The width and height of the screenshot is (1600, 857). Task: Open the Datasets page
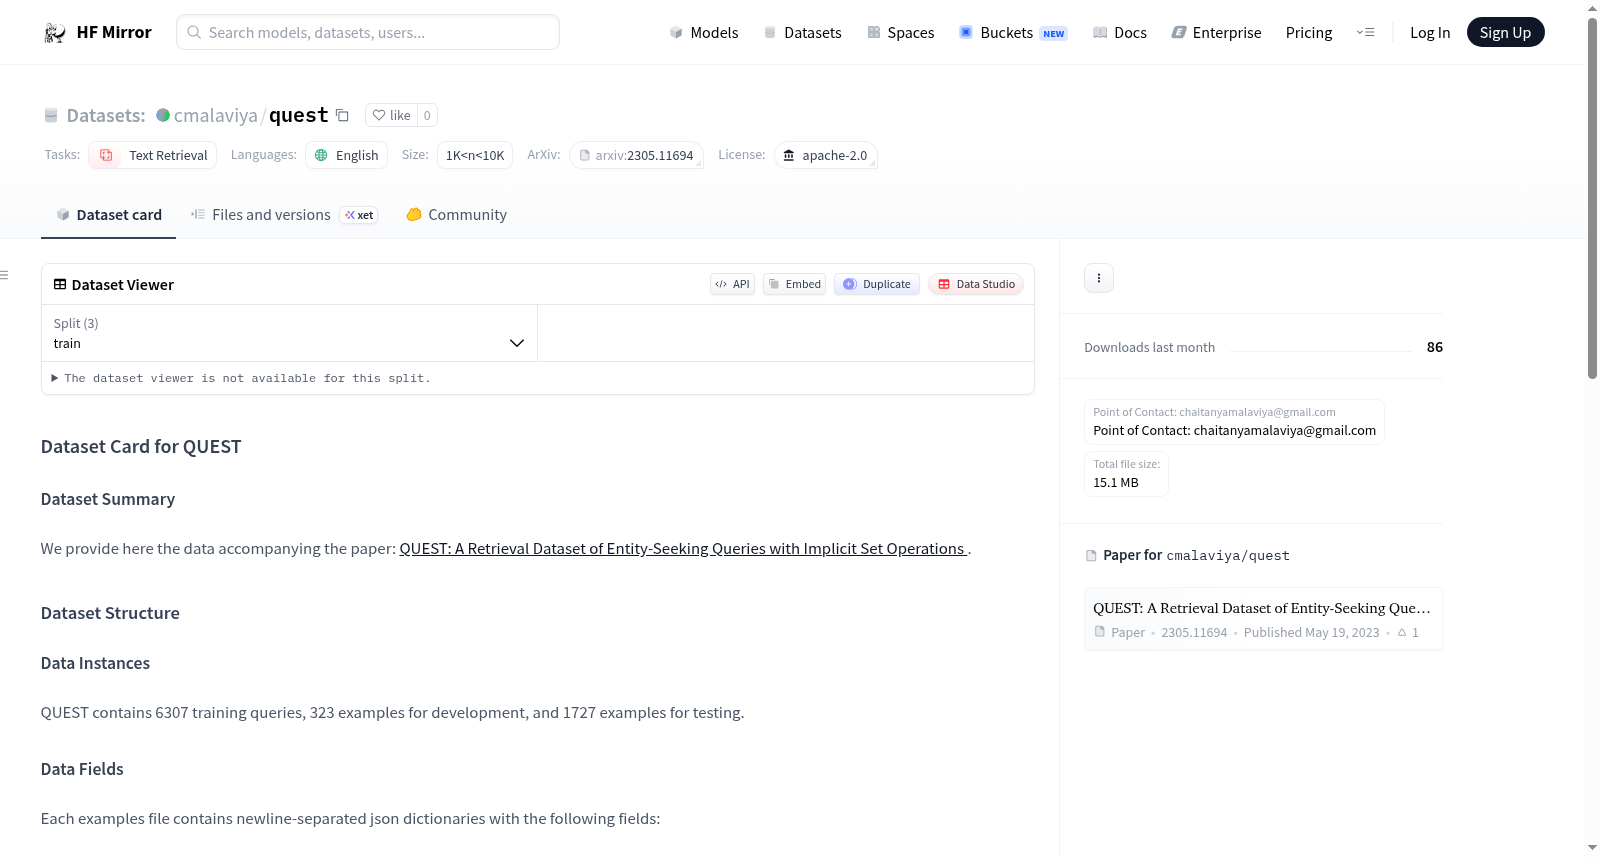[x=803, y=33]
